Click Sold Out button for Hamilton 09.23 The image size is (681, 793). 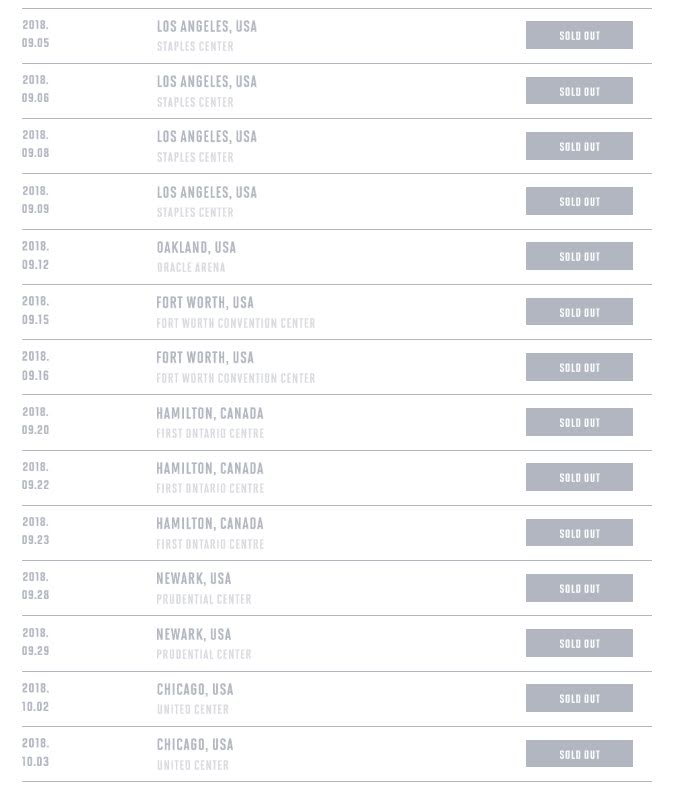pyautogui.click(x=579, y=533)
